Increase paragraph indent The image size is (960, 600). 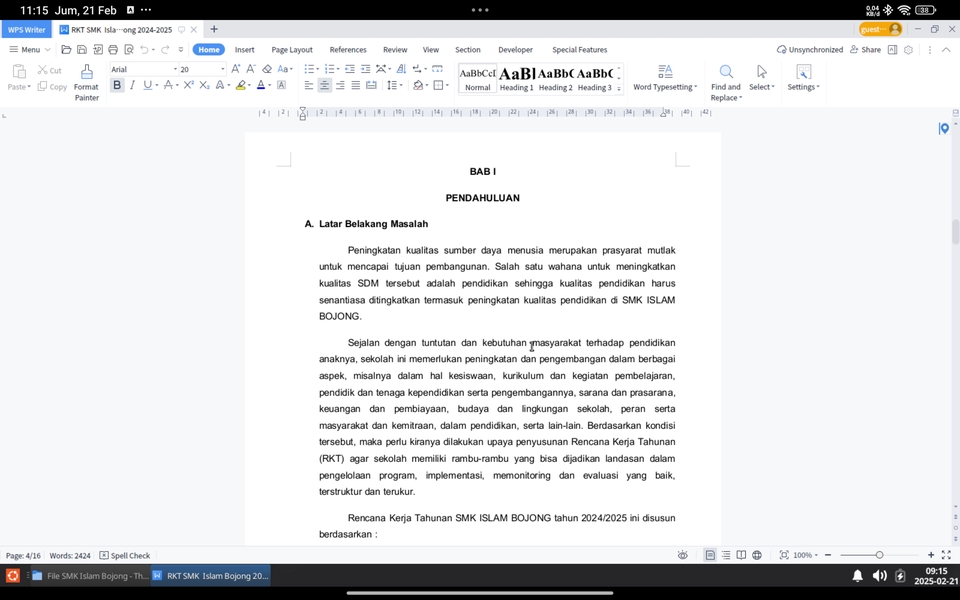tap(366, 69)
